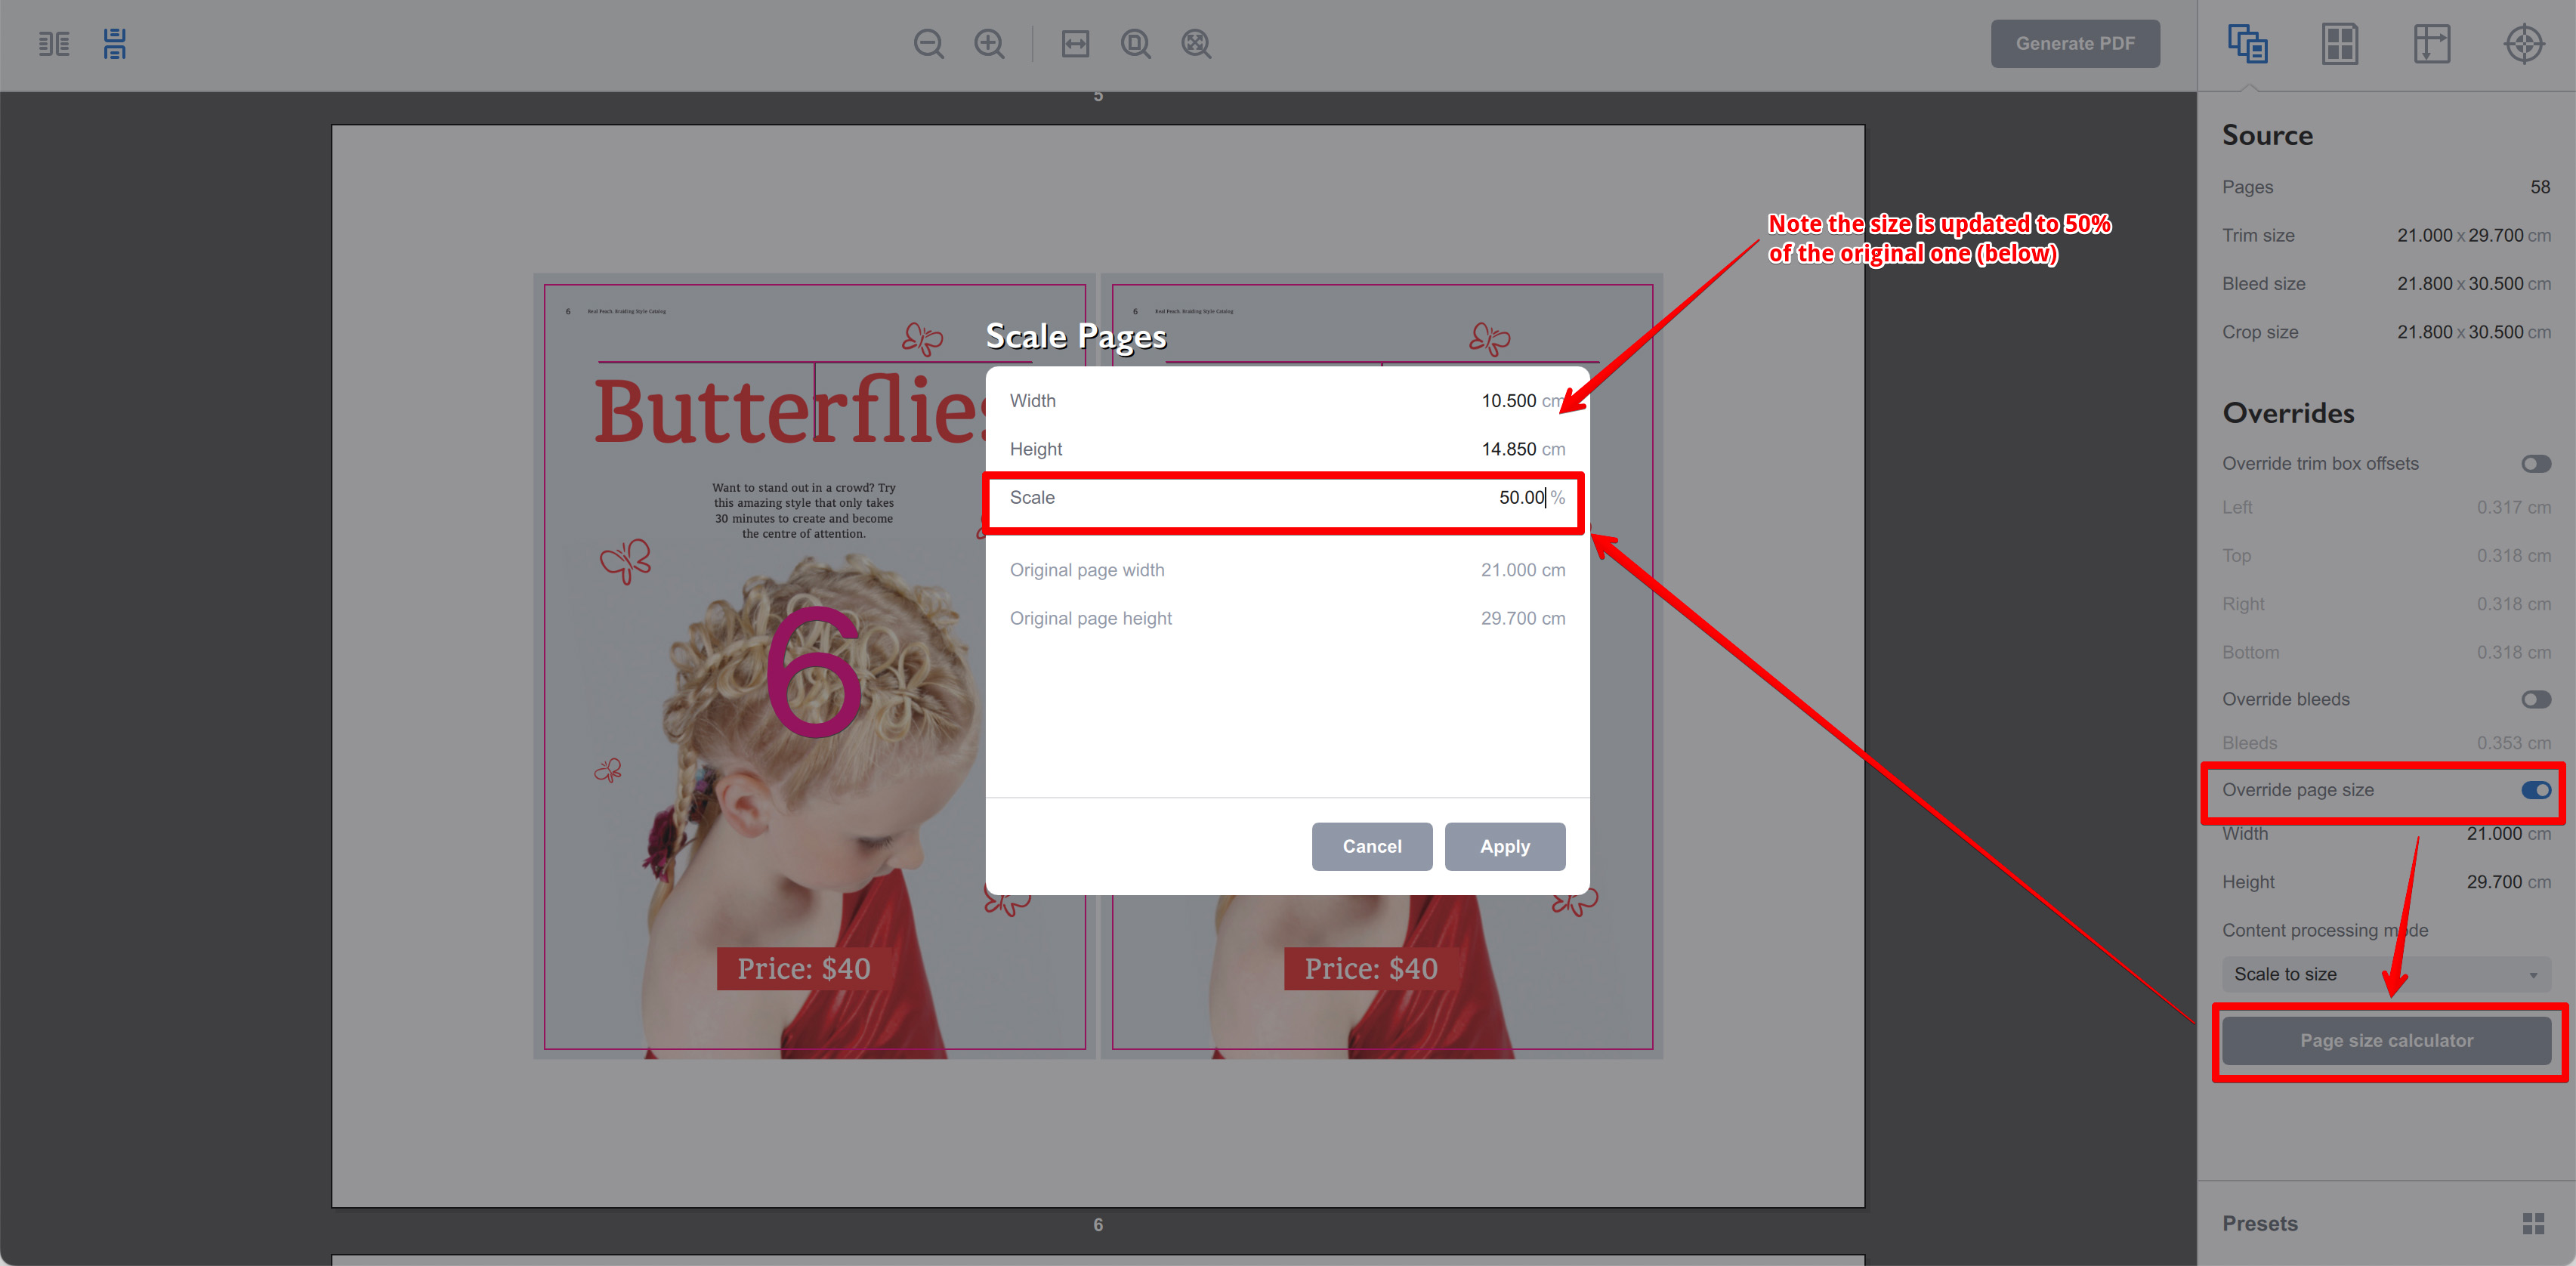The width and height of the screenshot is (2576, 1266).
Task: Open the Source pages panel icon
Action: (x=2248, y=44)
